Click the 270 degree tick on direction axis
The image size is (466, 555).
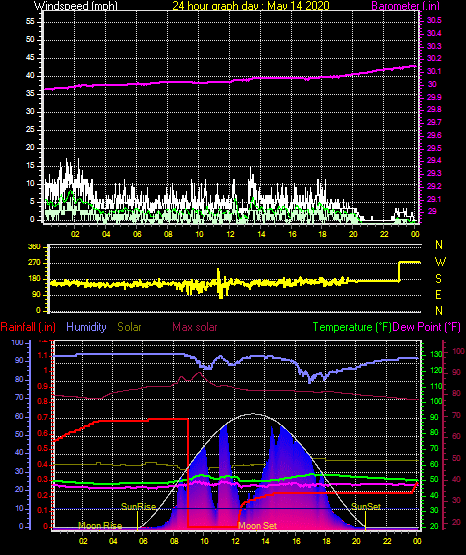click(x=36, y=263)
